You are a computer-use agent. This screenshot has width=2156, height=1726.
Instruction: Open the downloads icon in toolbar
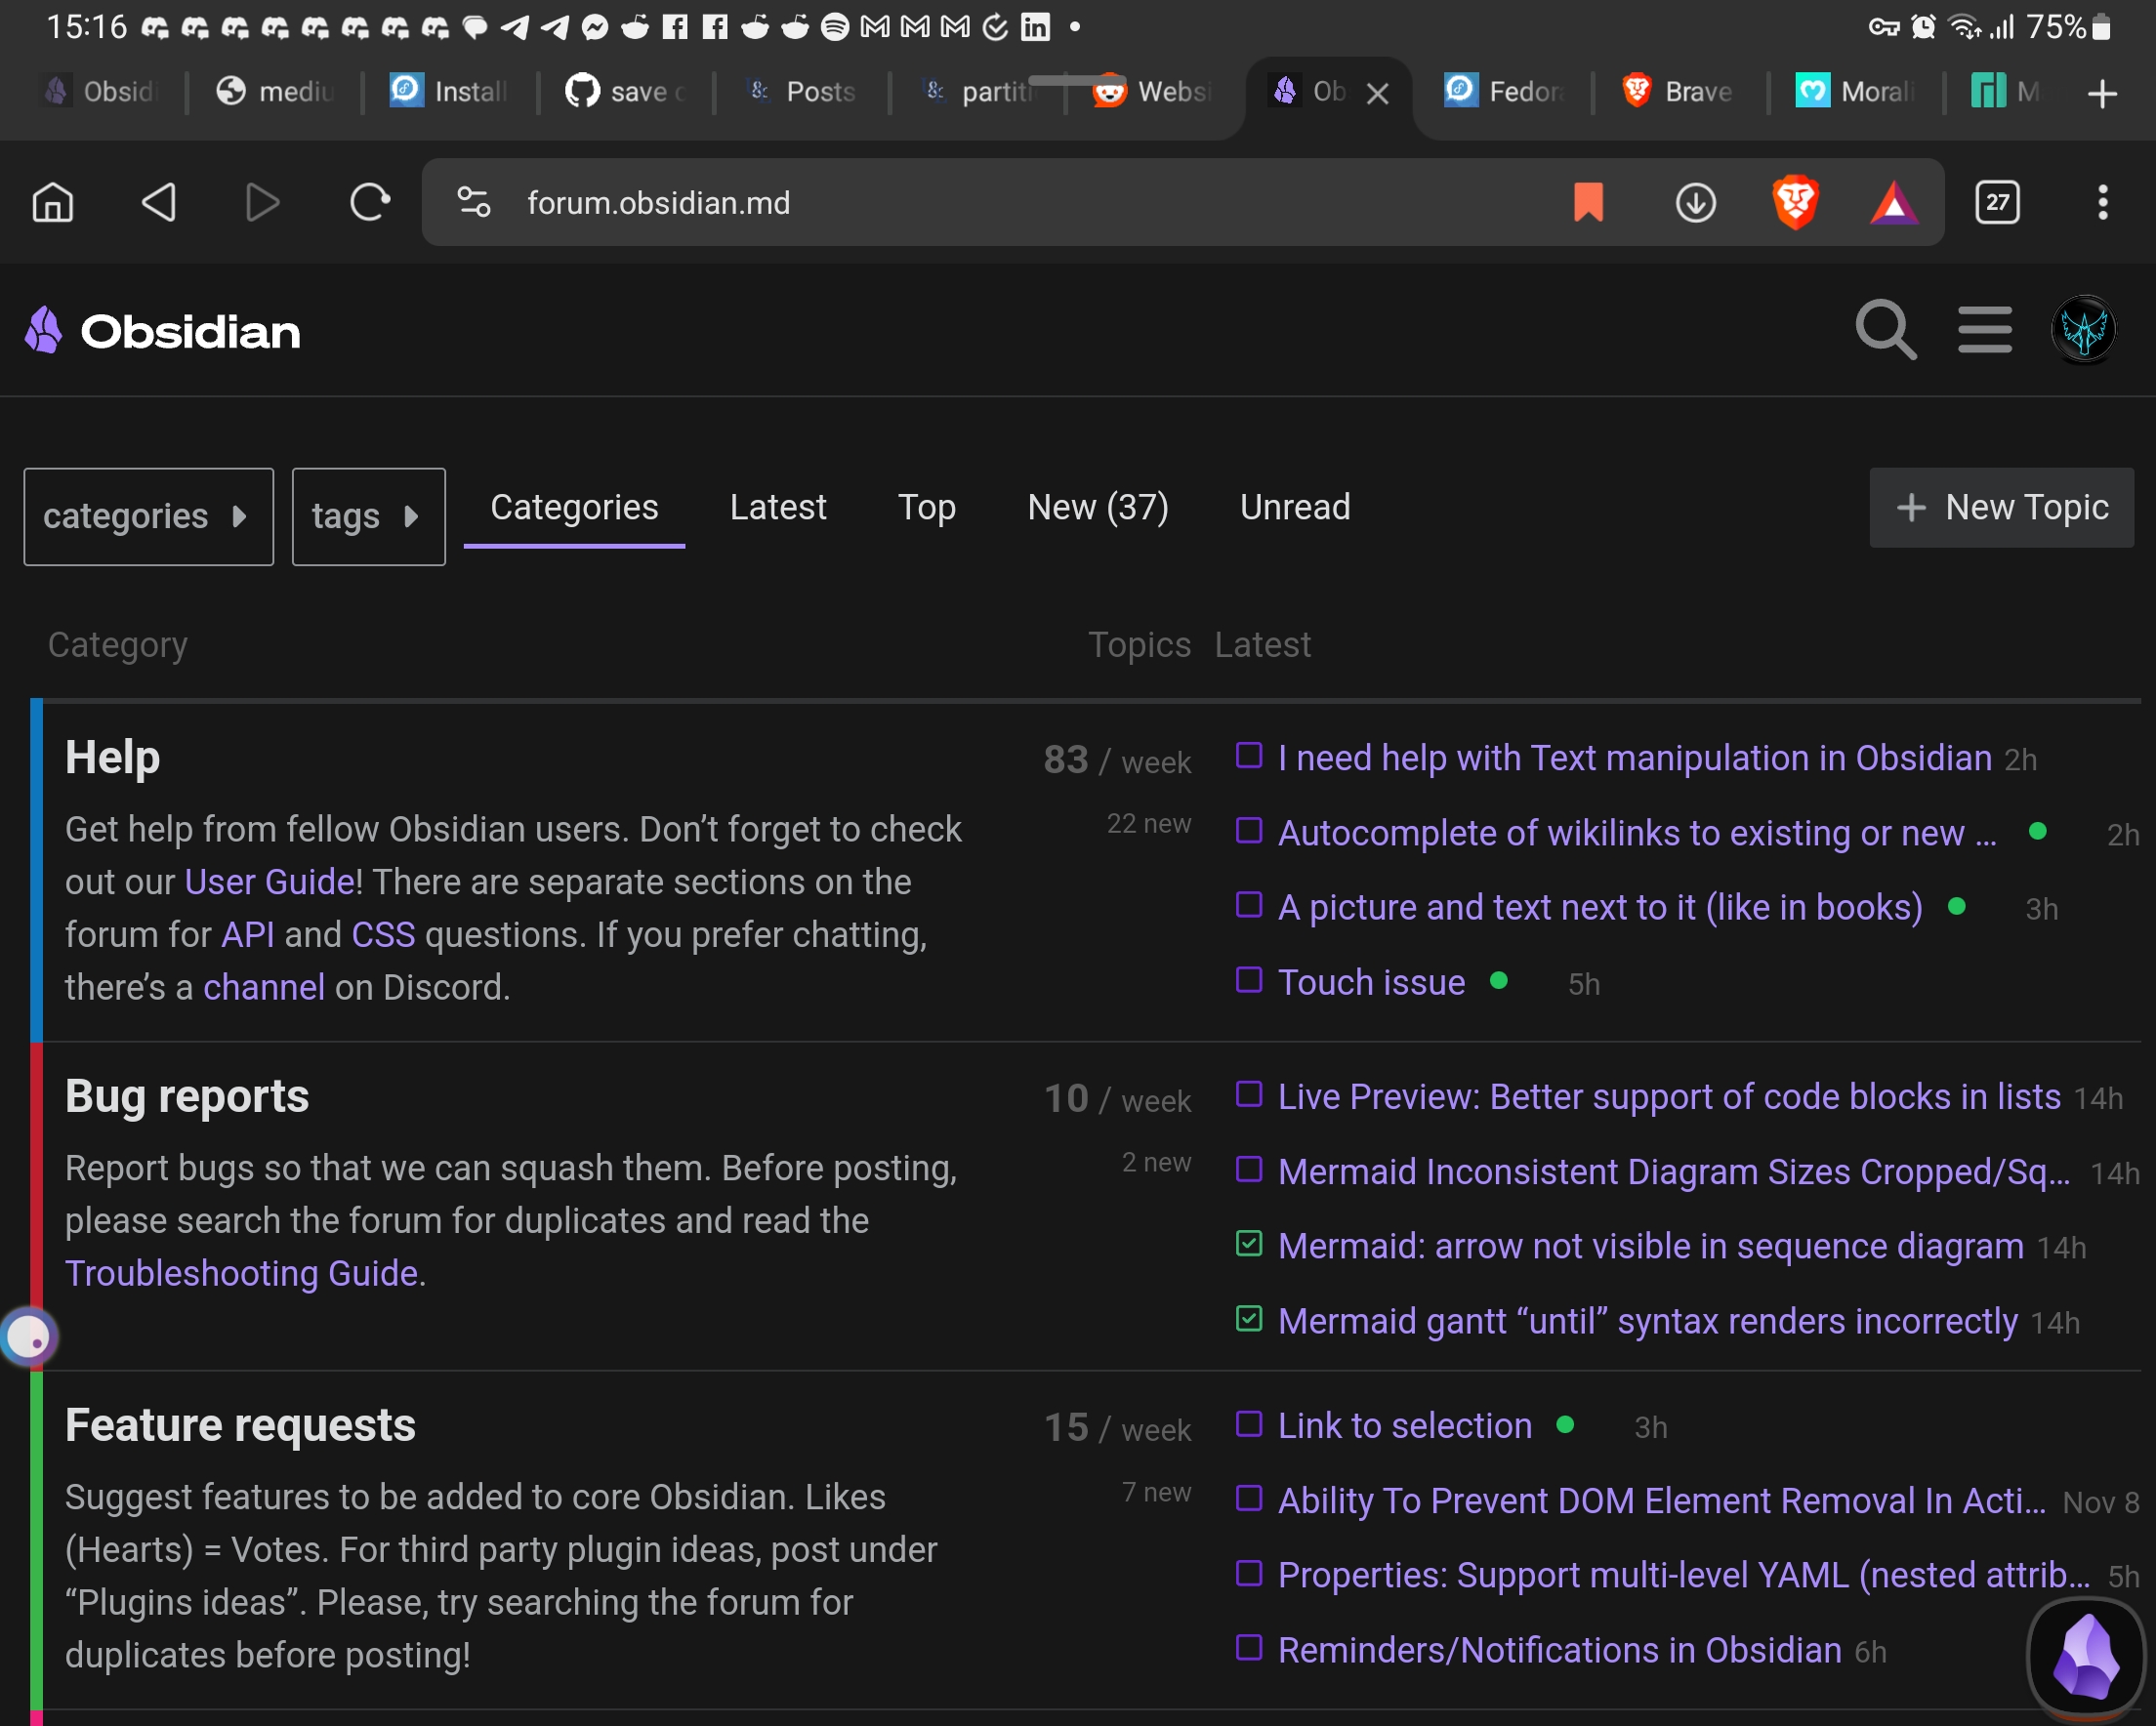pyautogui.click(x=1695, y=202)
